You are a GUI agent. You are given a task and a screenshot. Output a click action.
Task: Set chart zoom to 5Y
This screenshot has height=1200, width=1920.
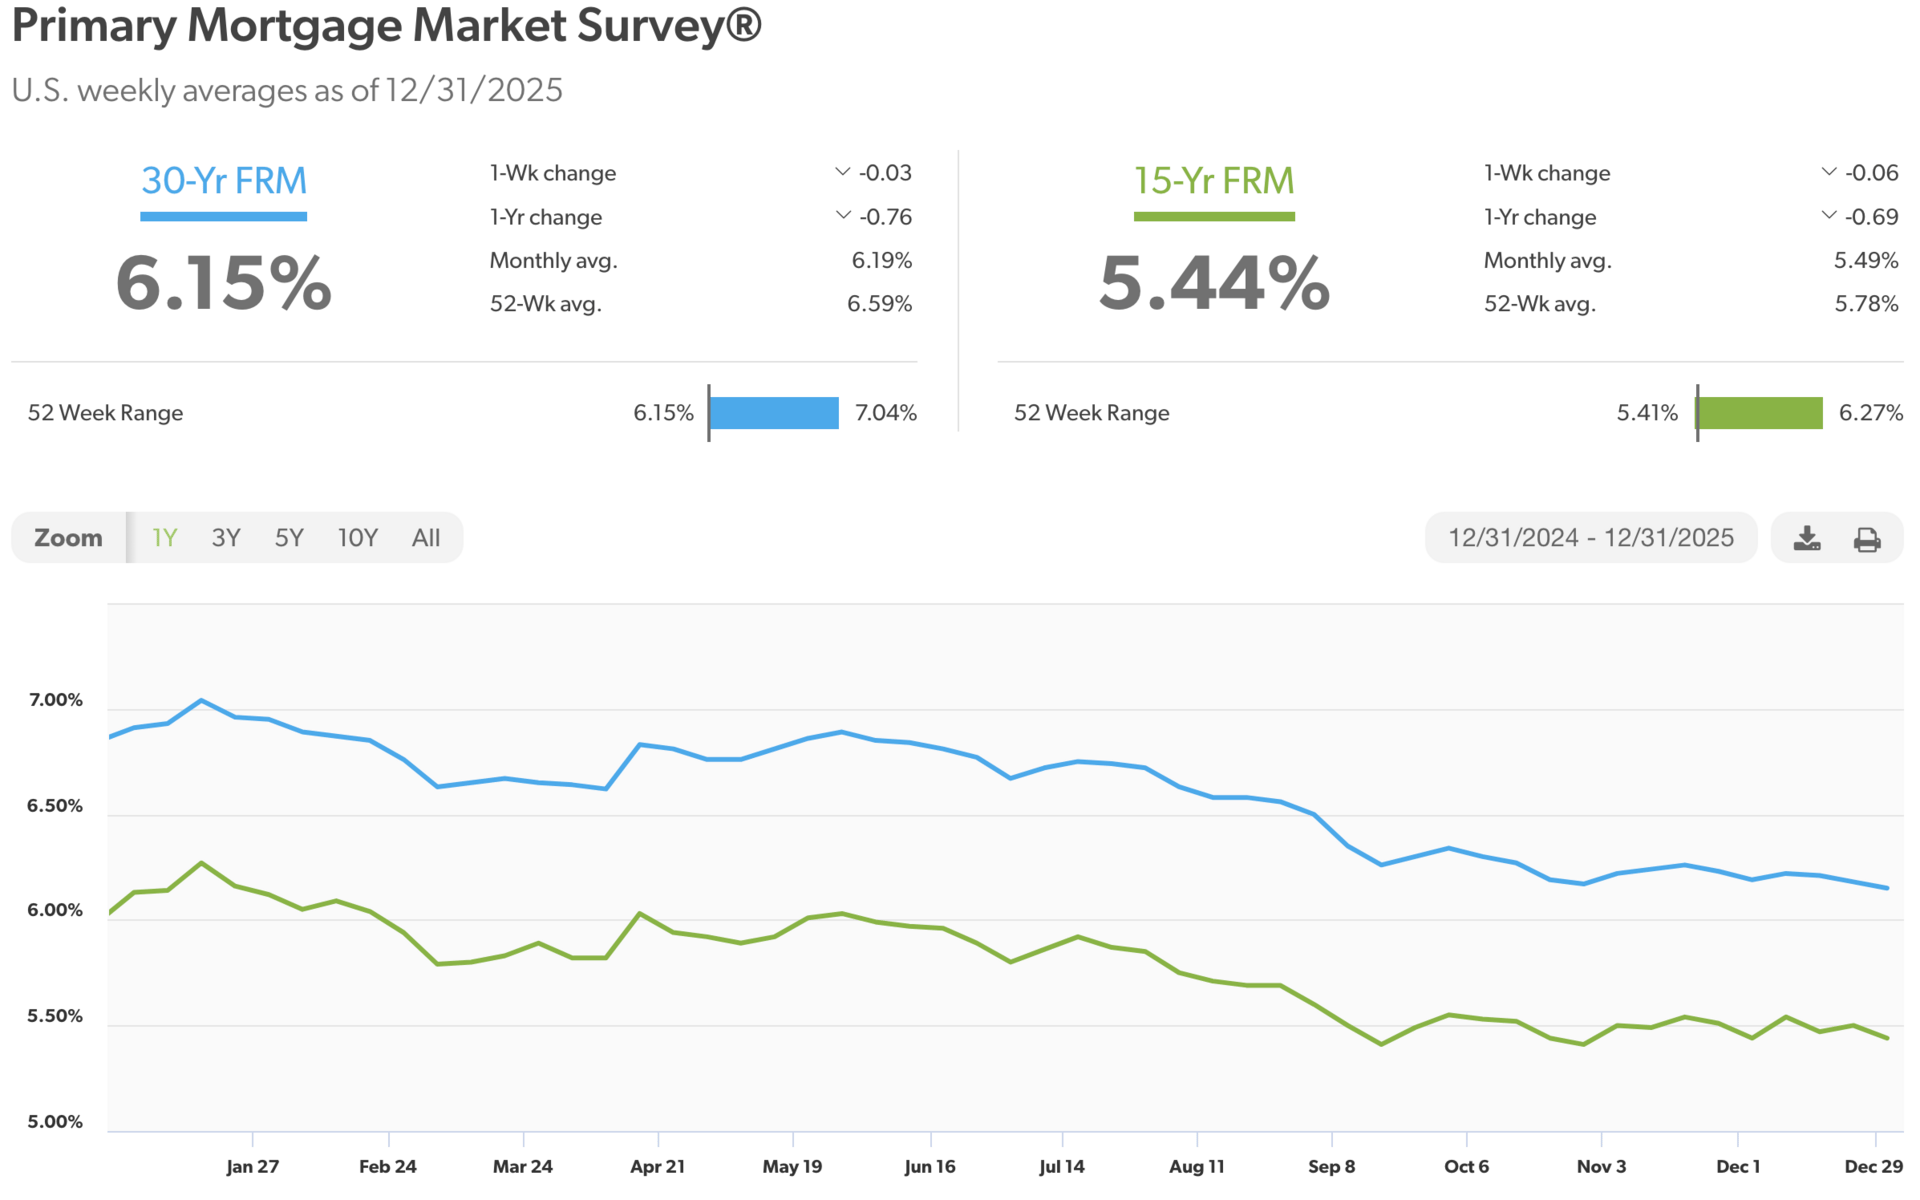(x=289, y=538)
